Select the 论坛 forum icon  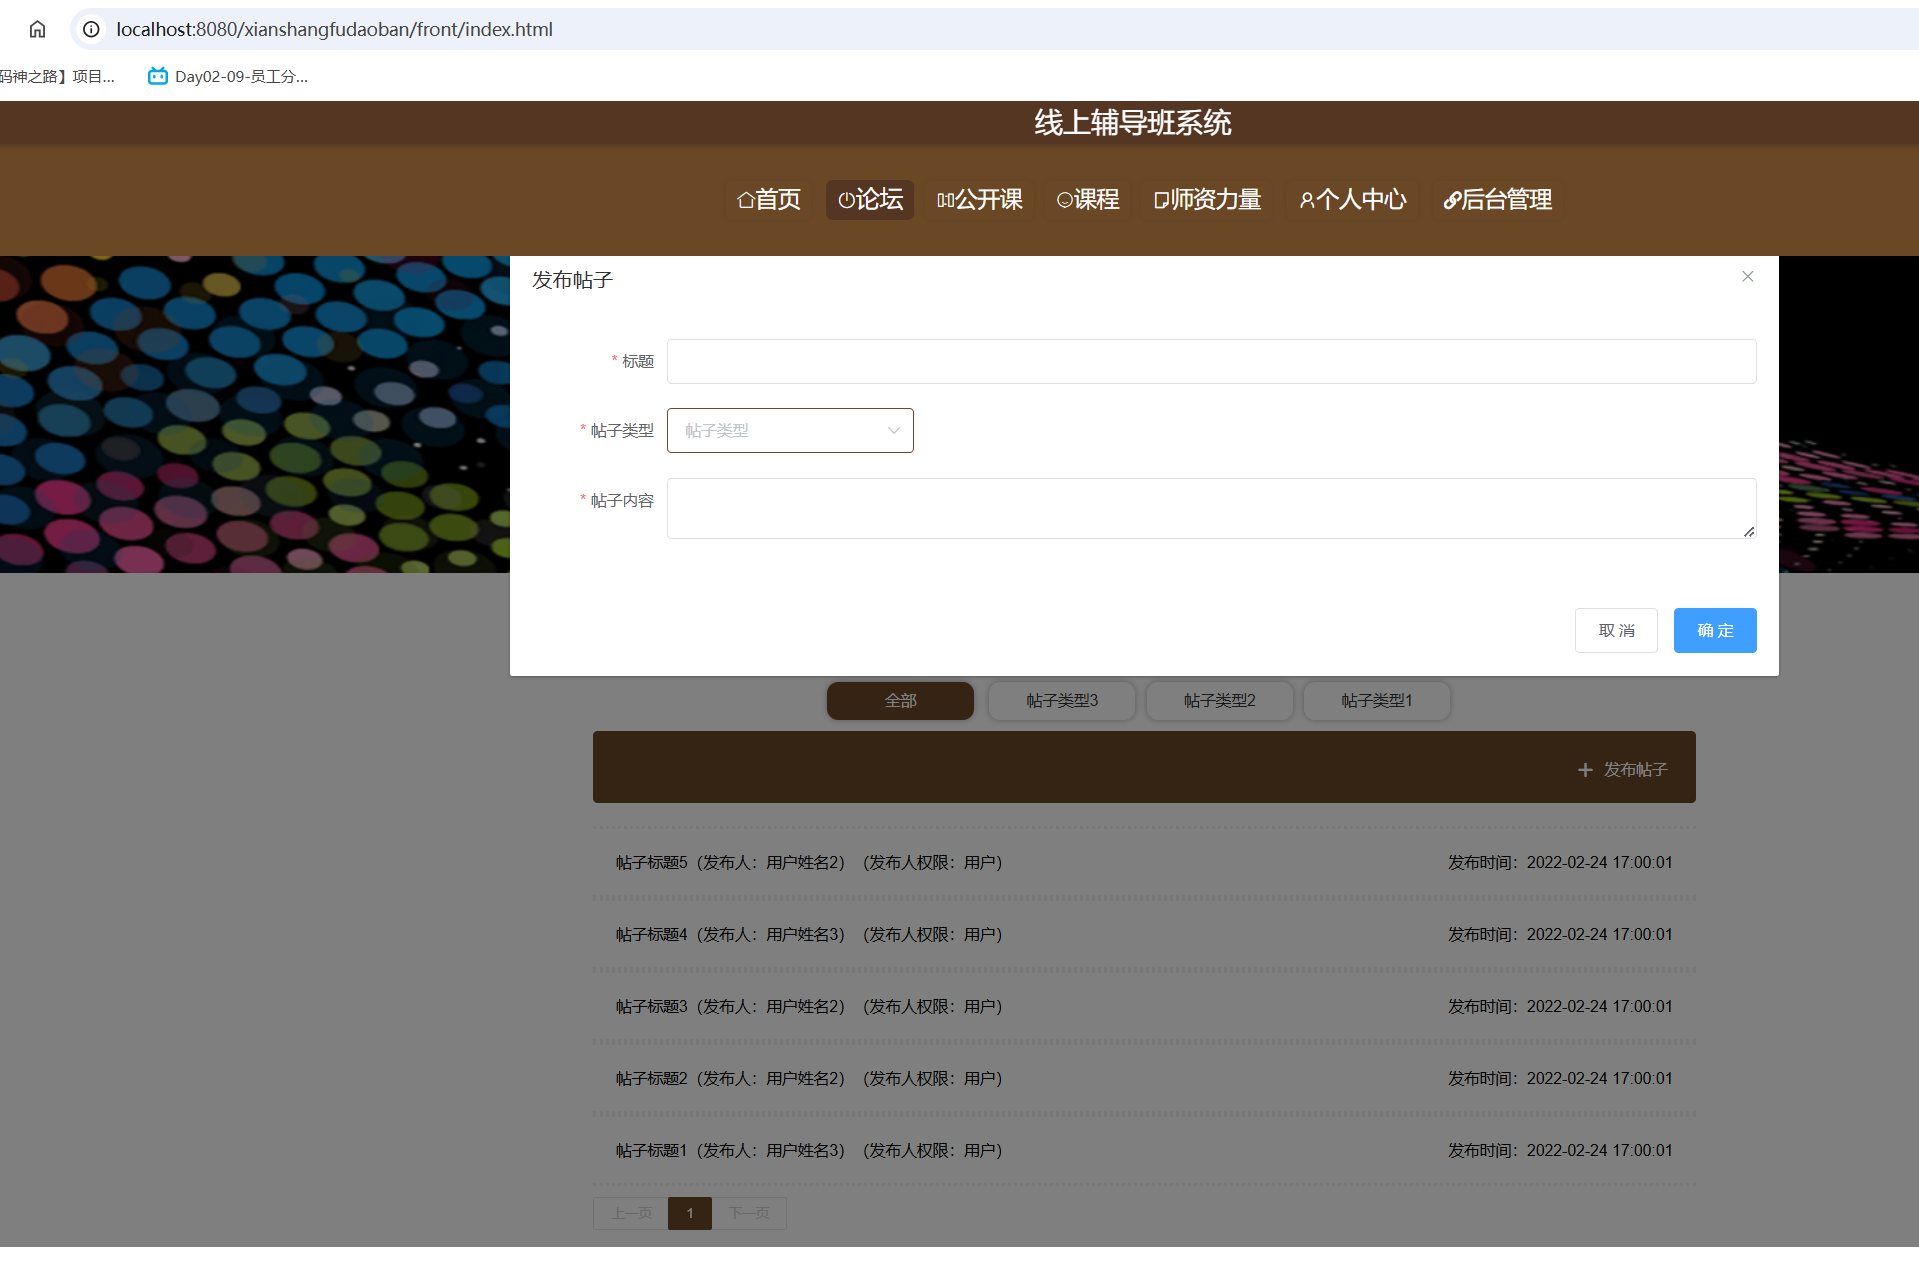pos(845,200)
